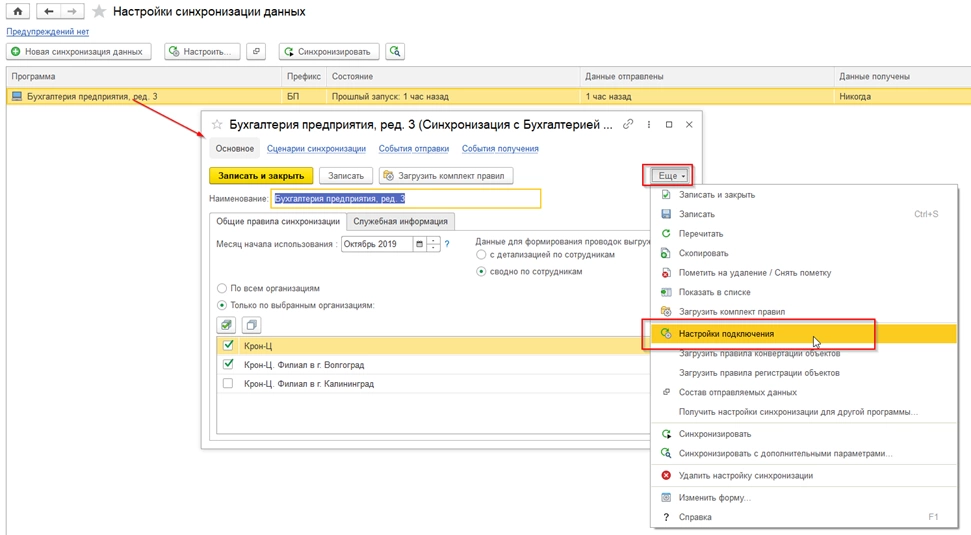Uncheck the Крон-Ц organization checkbox
The height and width of the screenshot is (535, 971).
pyautogui.click(x=228, y=346)
